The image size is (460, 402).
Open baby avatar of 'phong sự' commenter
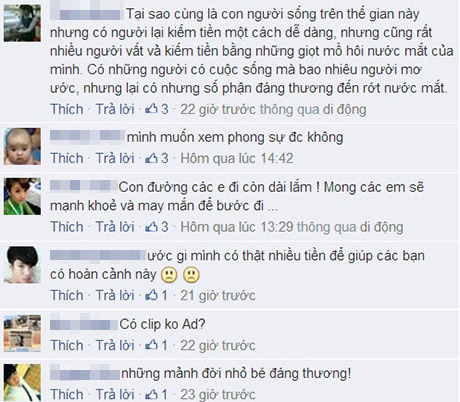click(22, 146)
